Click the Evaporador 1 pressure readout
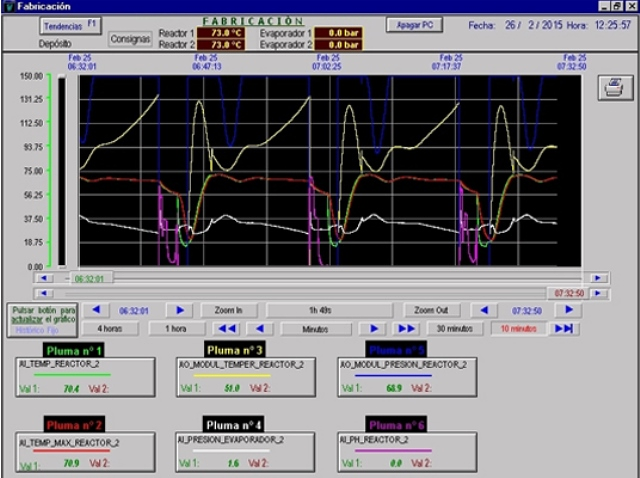The height and width of the screenshot is (478, 640). click(x=338, y=33)
